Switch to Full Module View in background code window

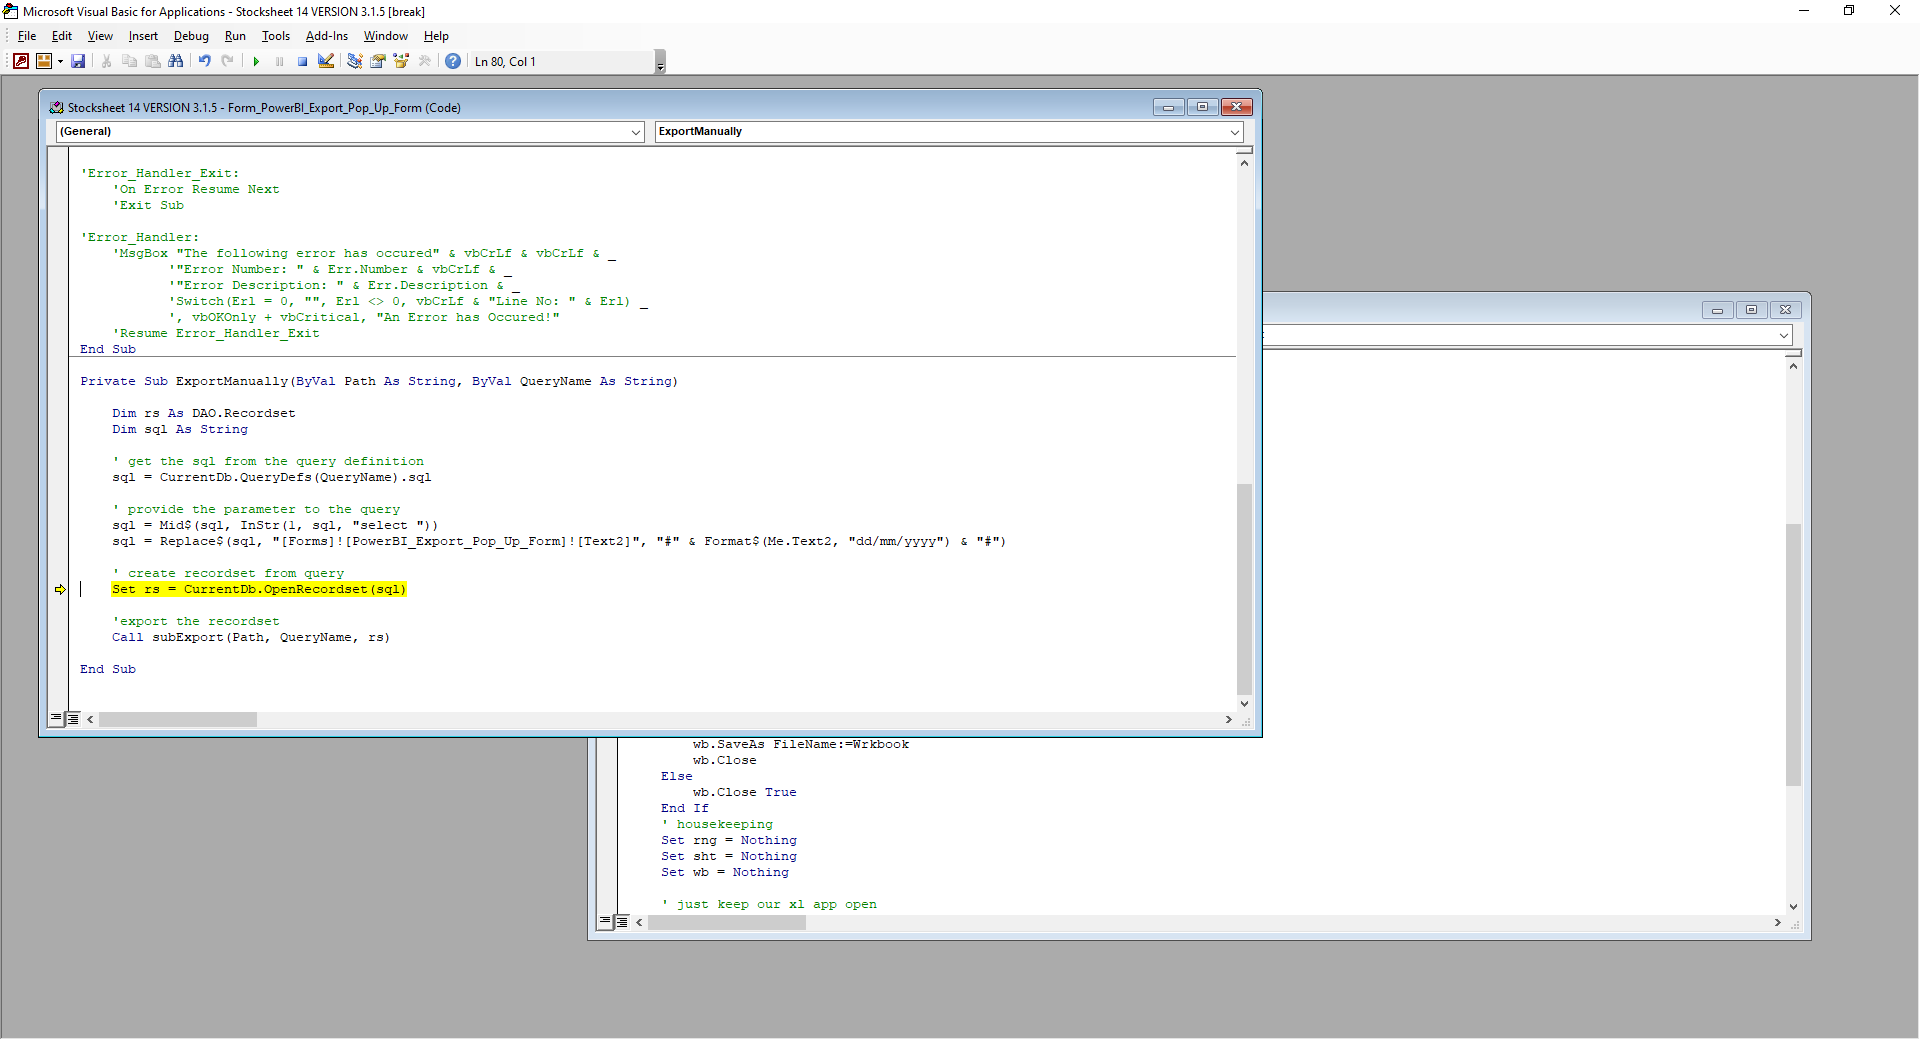[621, 922]
